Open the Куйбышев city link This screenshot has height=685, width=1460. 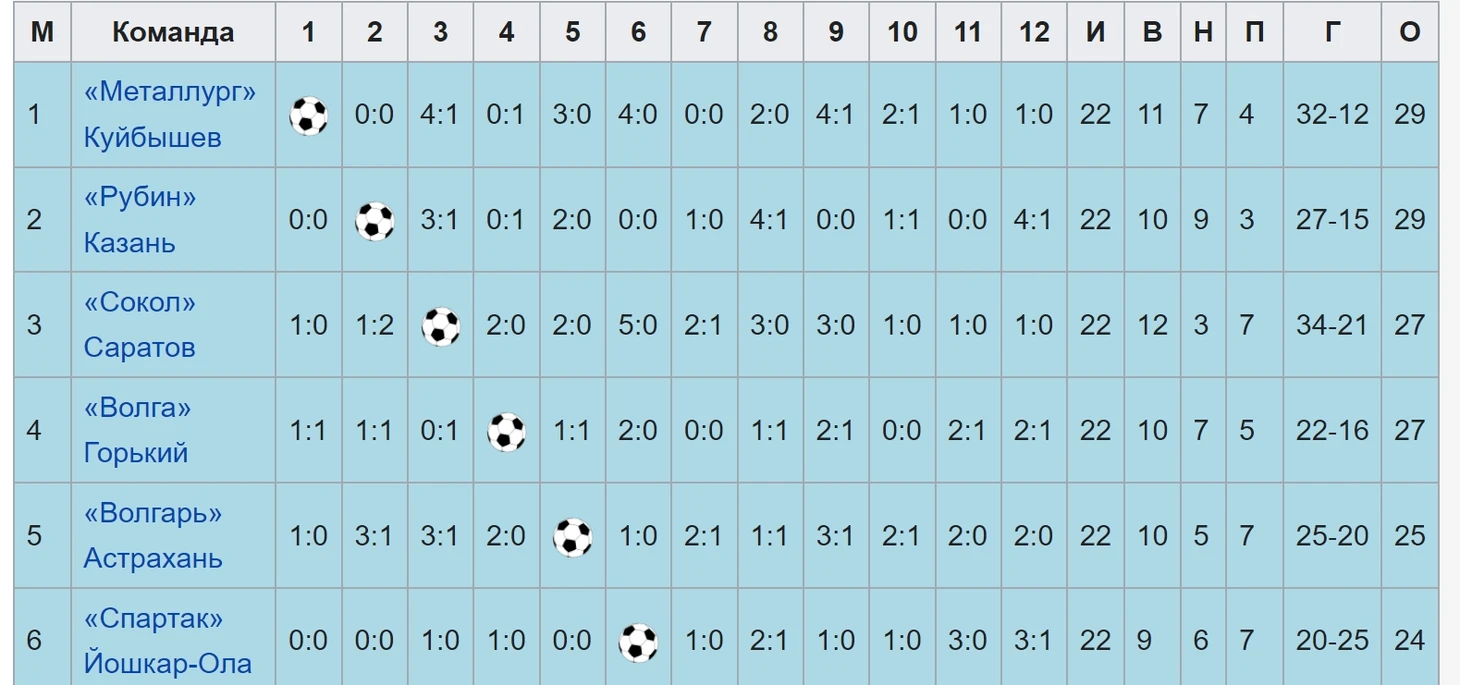tap(152, 137)
